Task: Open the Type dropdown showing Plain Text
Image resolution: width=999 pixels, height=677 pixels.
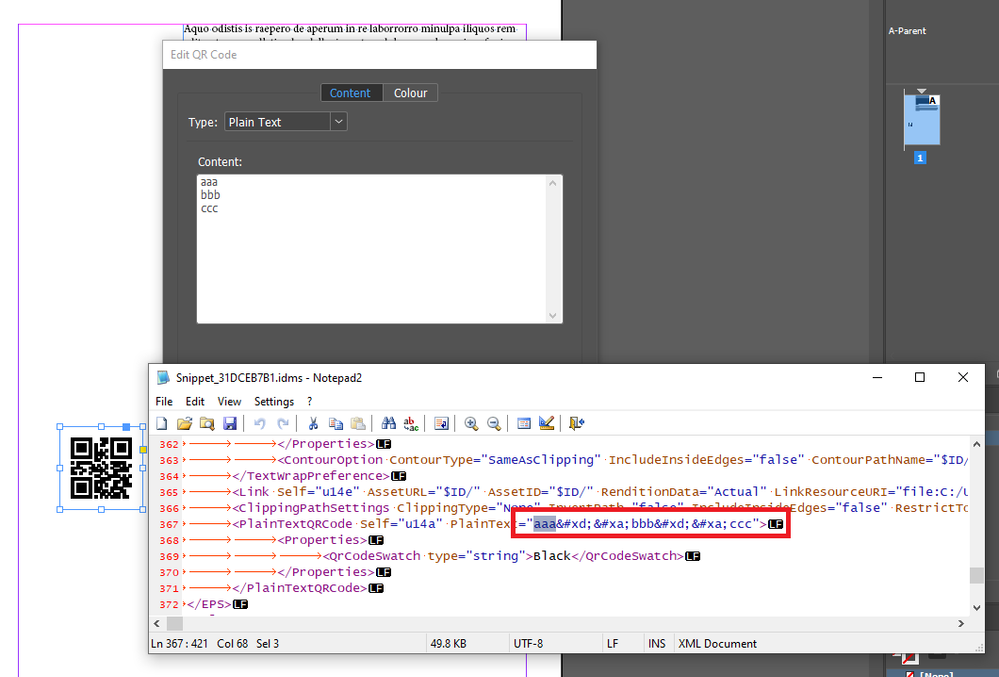Action: click(285, 122)
